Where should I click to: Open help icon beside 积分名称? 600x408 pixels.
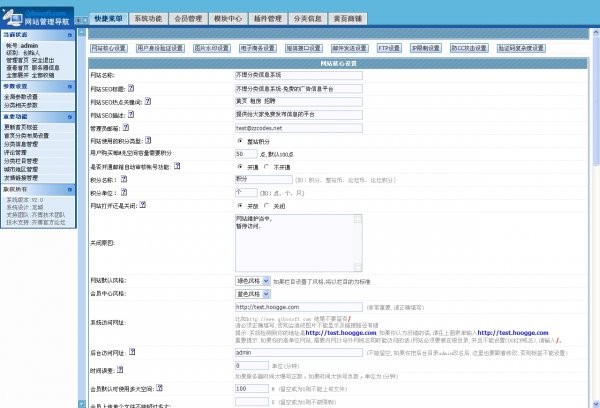click(124, 179)
